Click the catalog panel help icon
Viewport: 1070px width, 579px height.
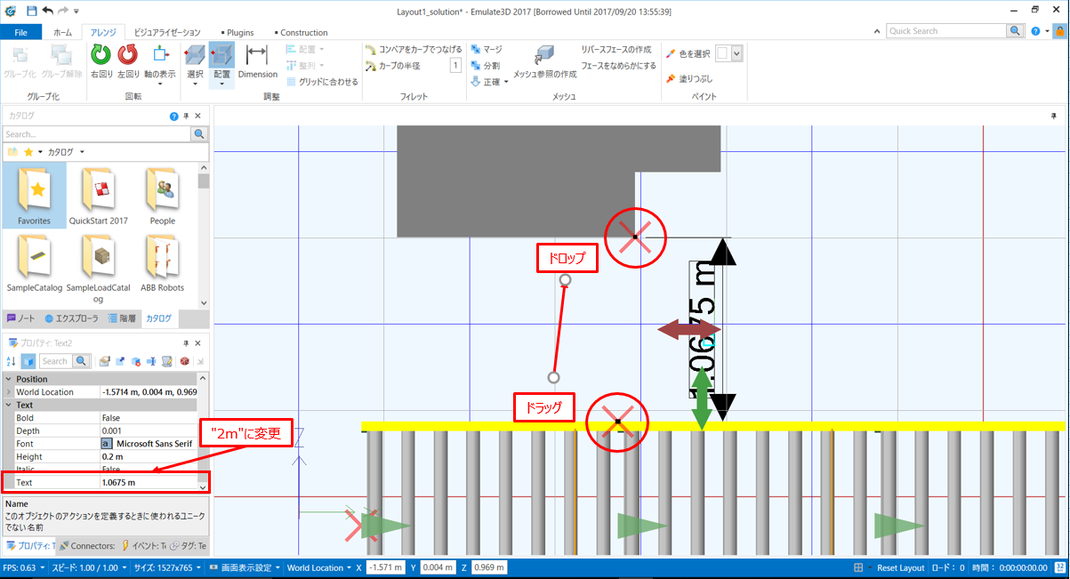[173, 116]
